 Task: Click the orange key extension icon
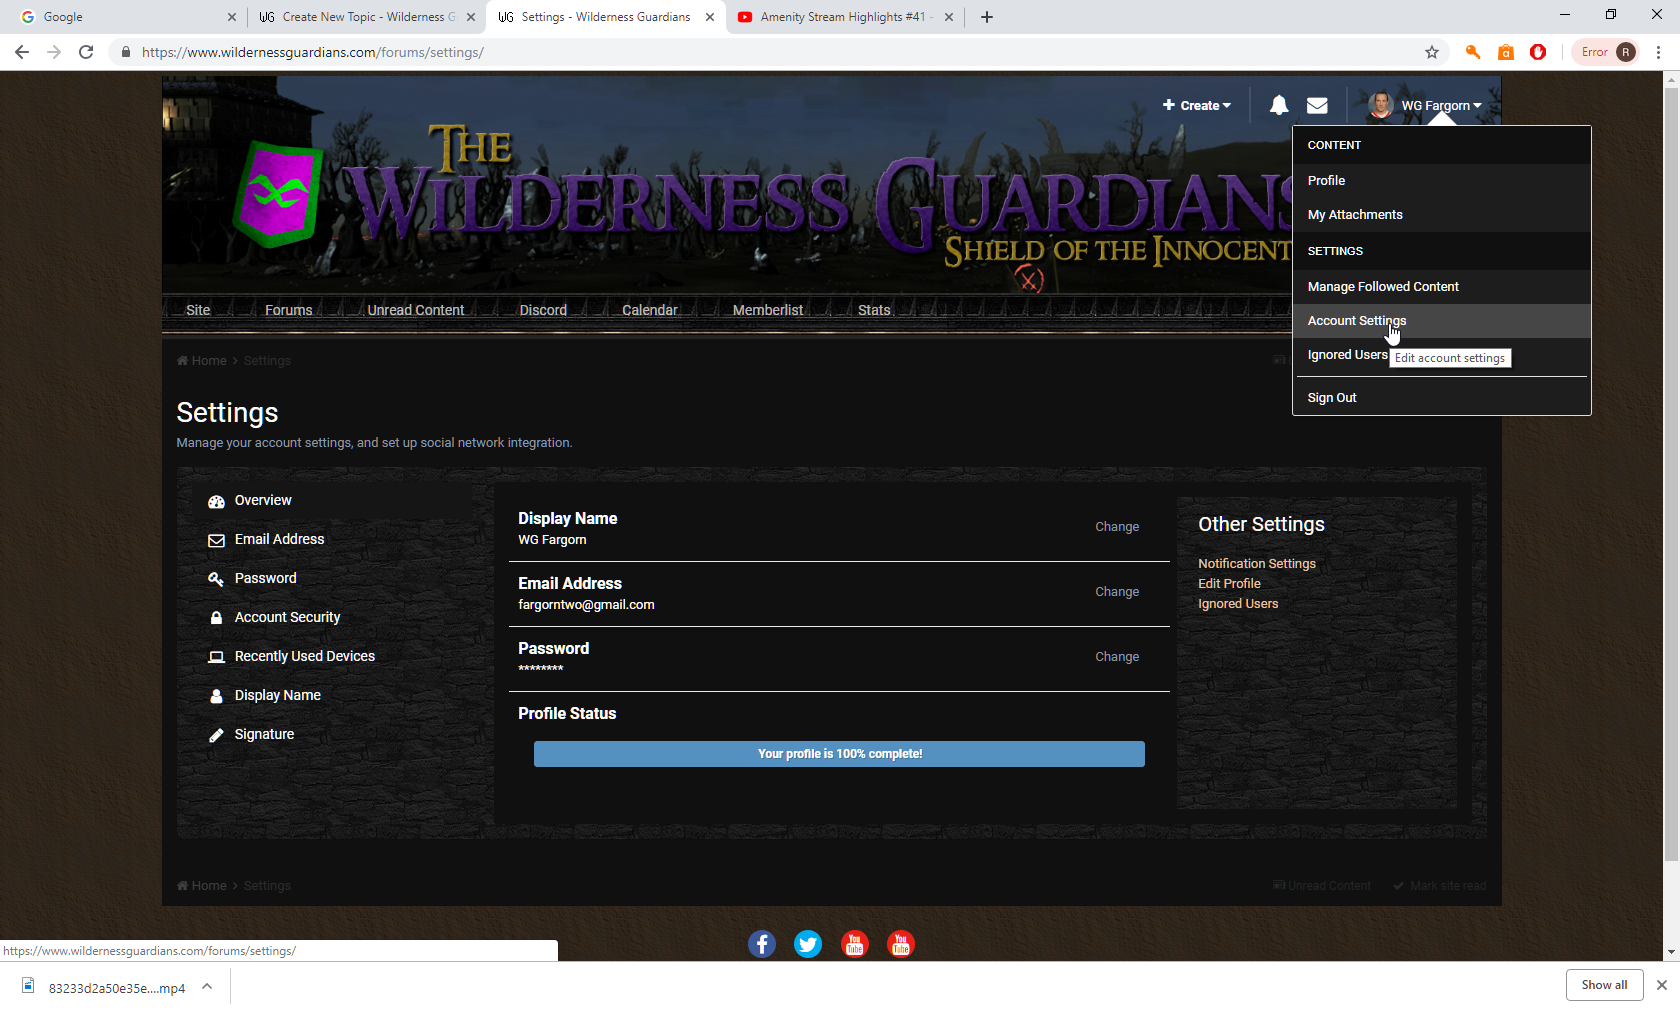[x=1473, y=52]
